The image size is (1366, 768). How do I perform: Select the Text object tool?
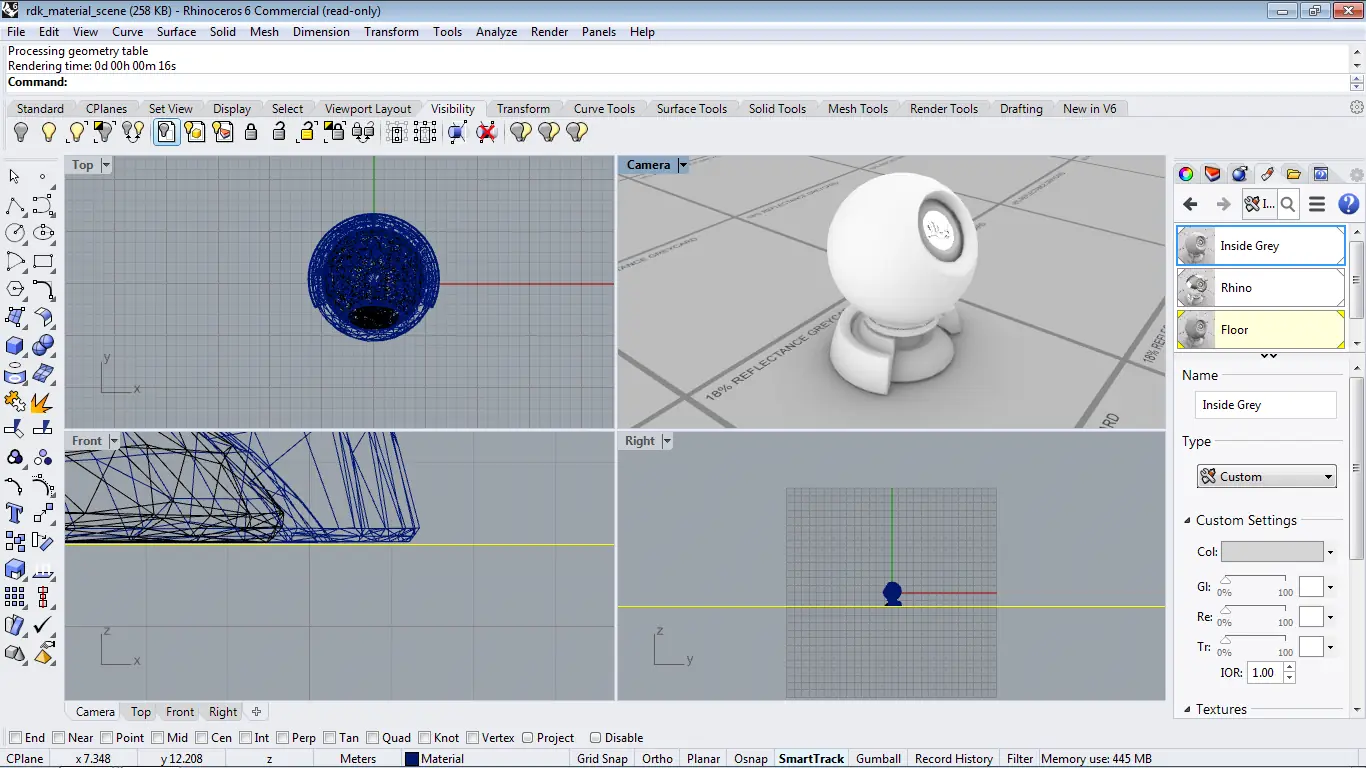pyautogui.click(x=15, y=514)
